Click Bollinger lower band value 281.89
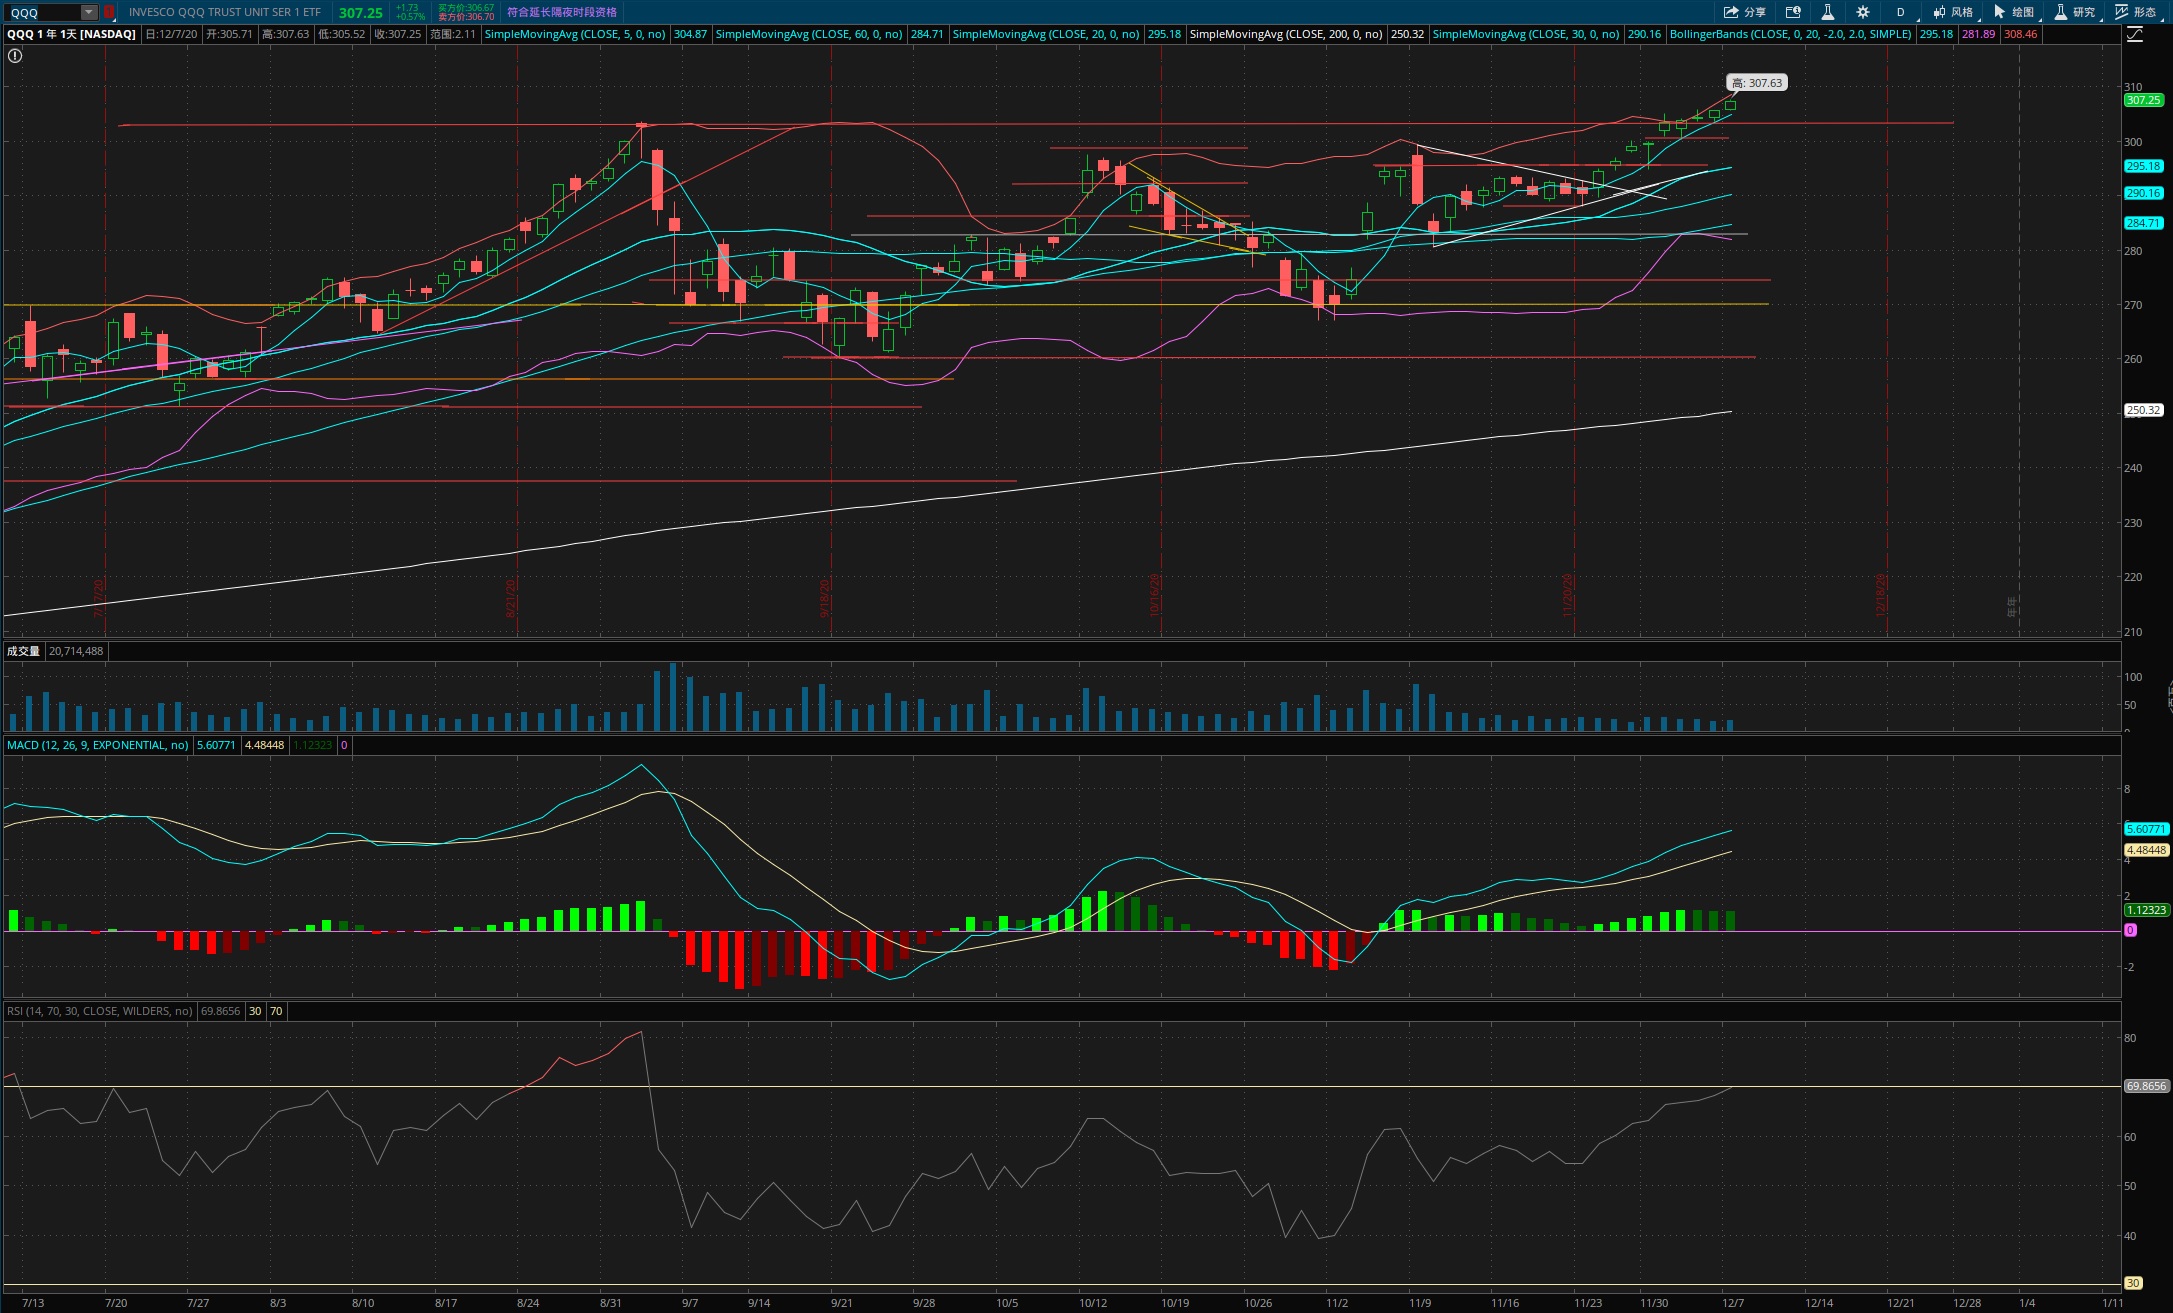Image resolution: width=2173 pixels, height=1313 pixels. click(x=1978, y=34)
